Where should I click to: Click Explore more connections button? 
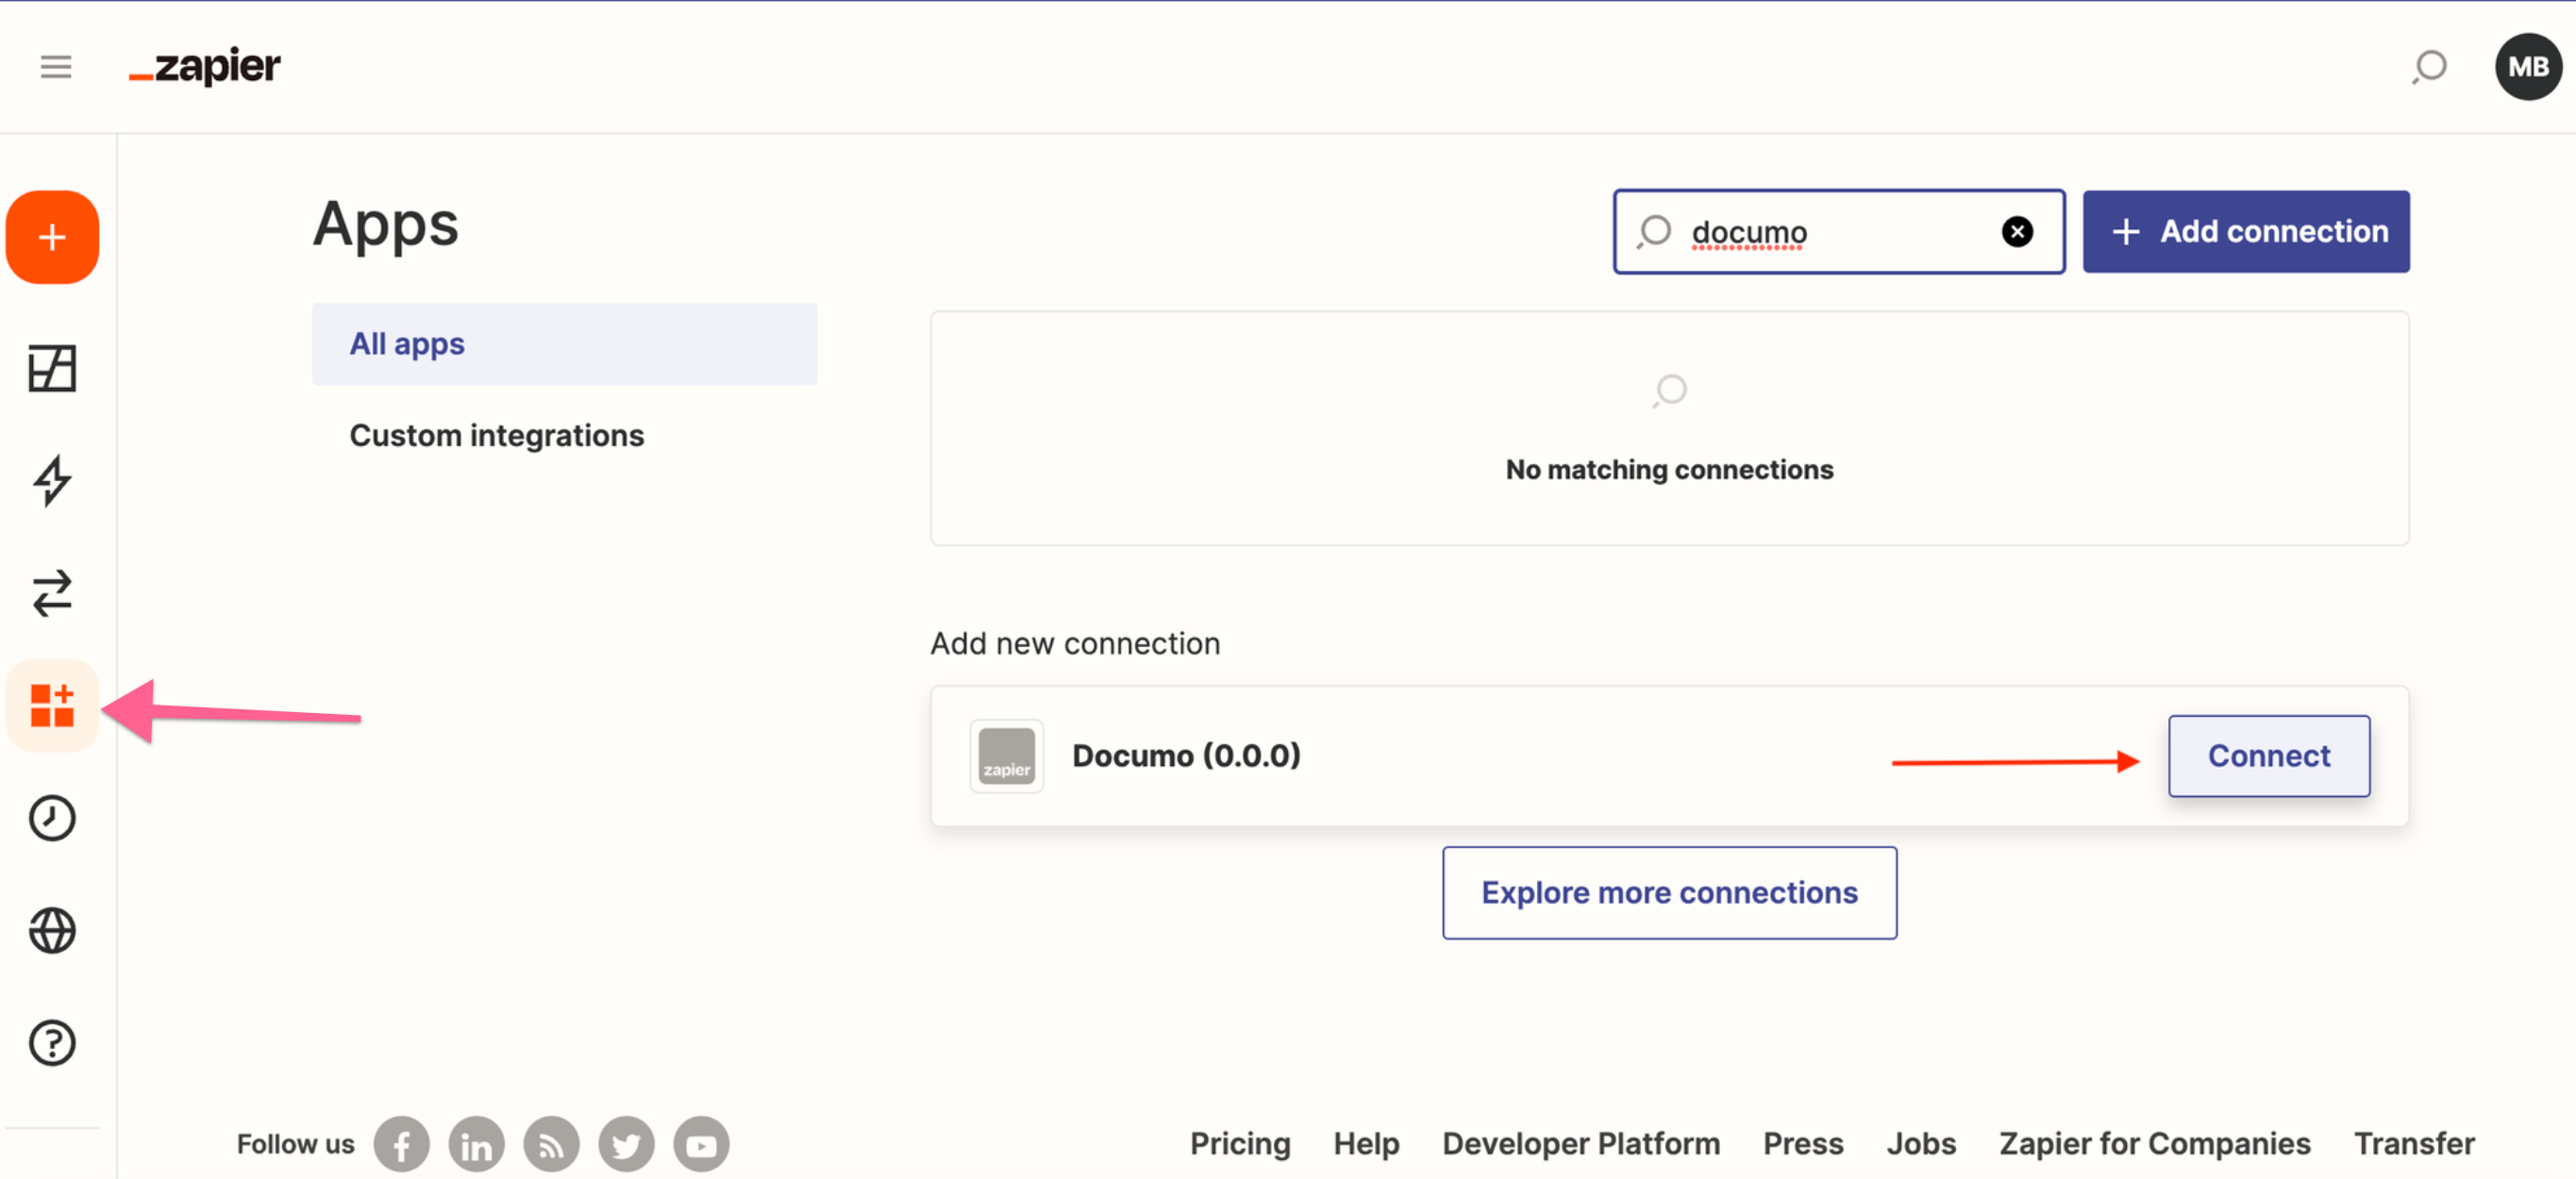click(1669, 892)
